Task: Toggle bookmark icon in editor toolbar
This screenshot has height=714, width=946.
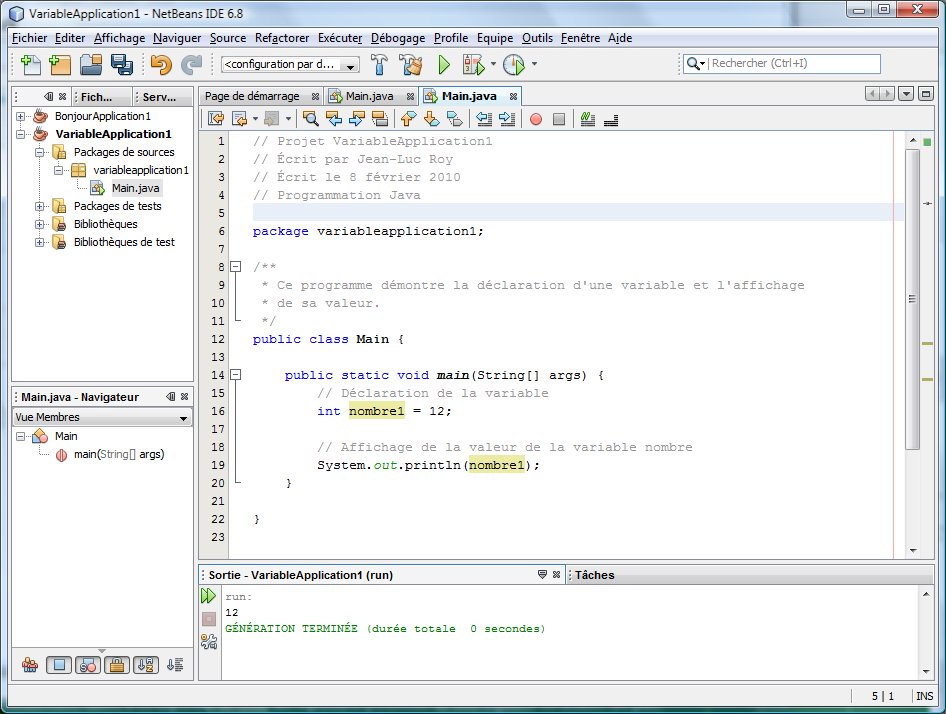Action: [454, 119]
